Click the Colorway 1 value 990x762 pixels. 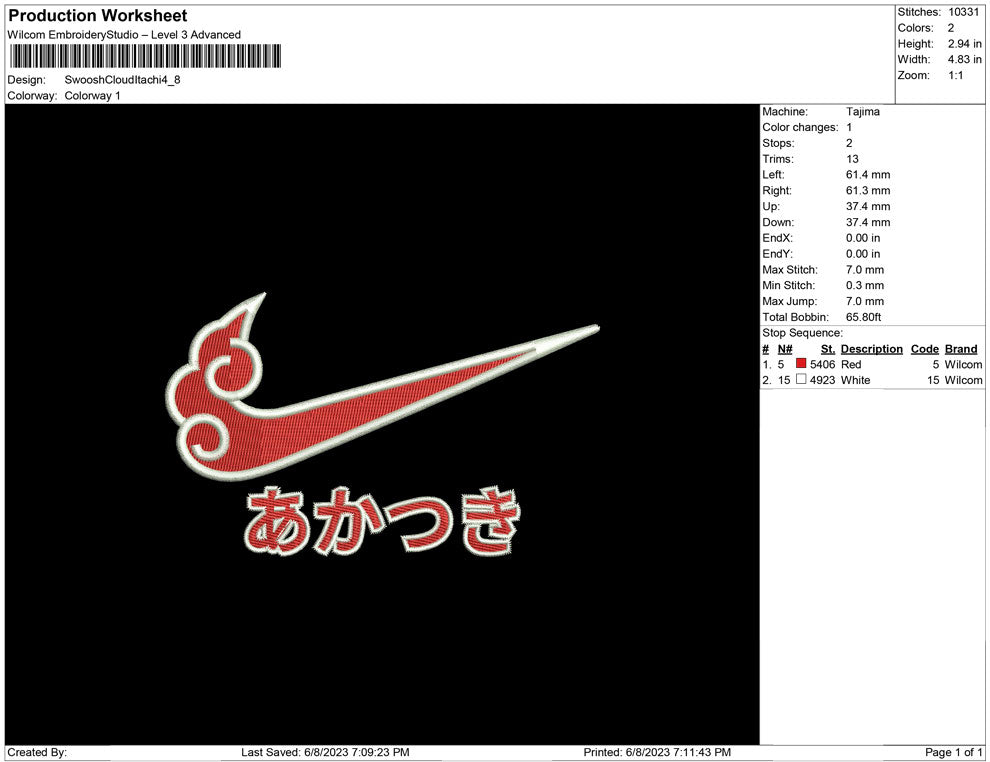(92, 96)
